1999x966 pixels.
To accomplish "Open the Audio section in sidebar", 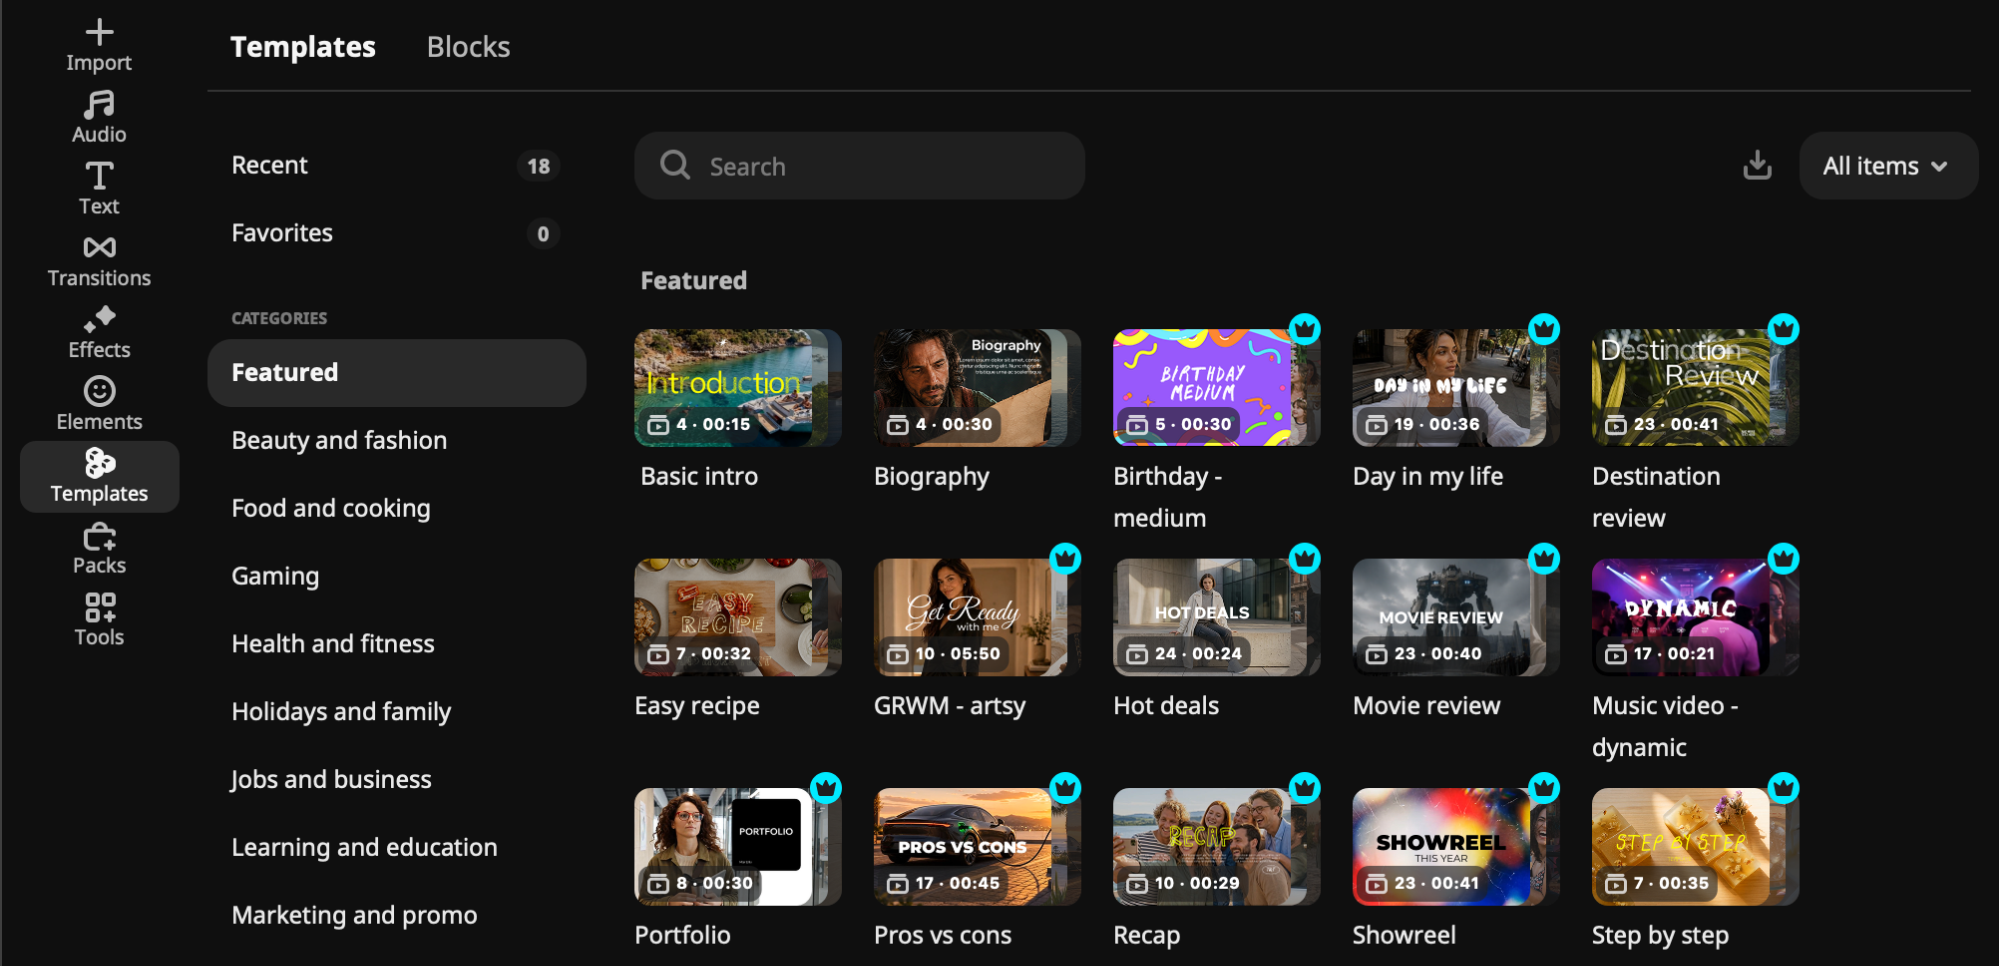I will (x=99, y=118).
